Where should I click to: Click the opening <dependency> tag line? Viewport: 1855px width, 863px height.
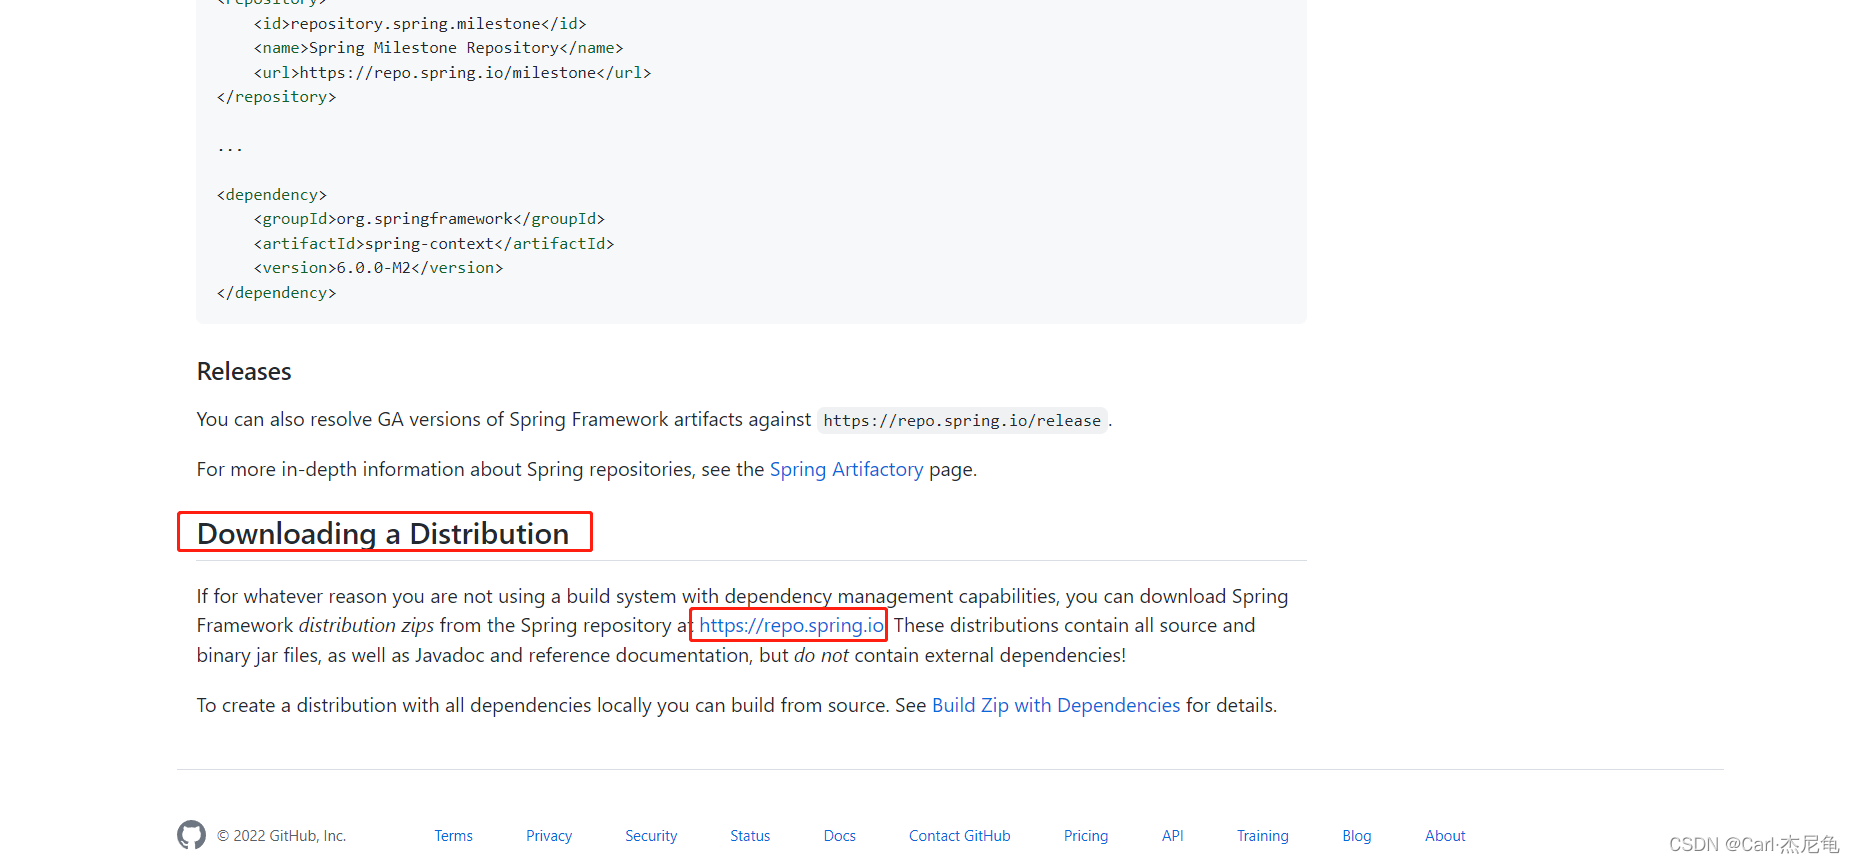(x=272, y=195)
